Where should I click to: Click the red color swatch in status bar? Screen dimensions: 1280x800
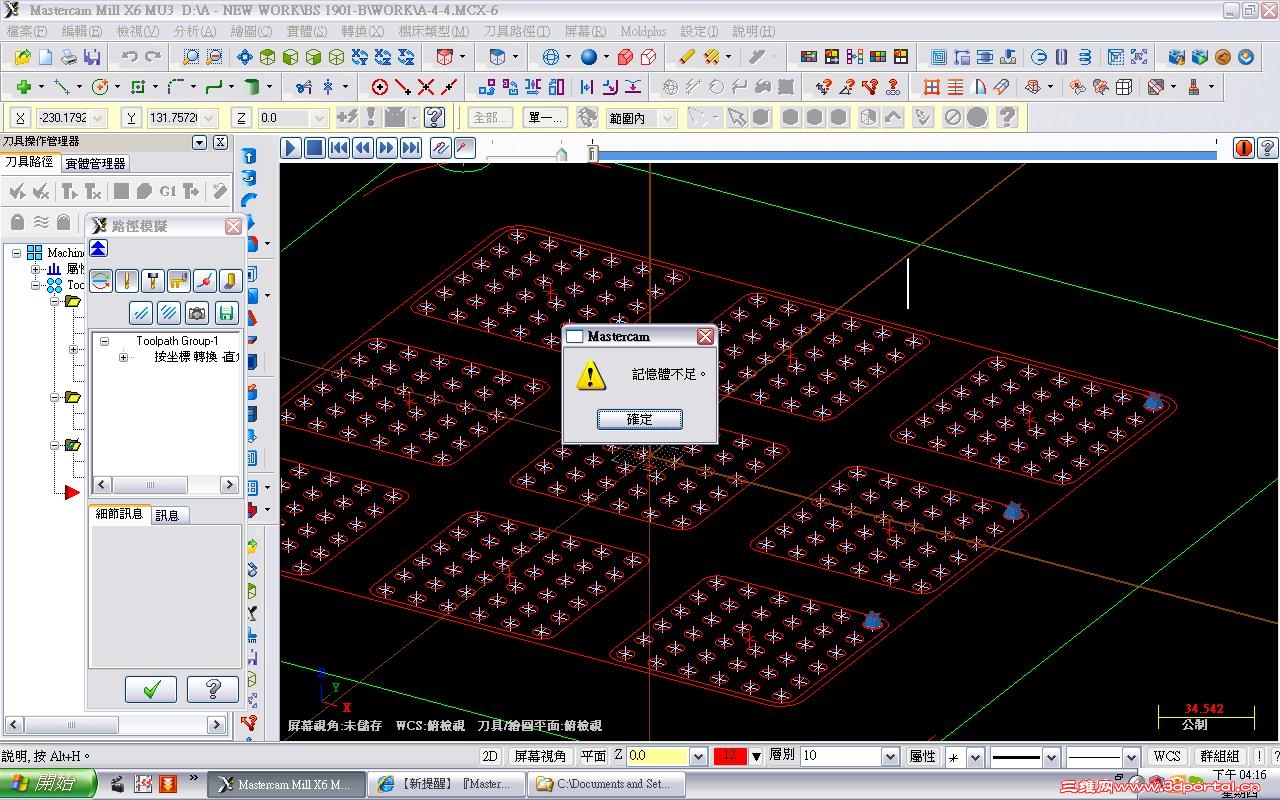730,756
